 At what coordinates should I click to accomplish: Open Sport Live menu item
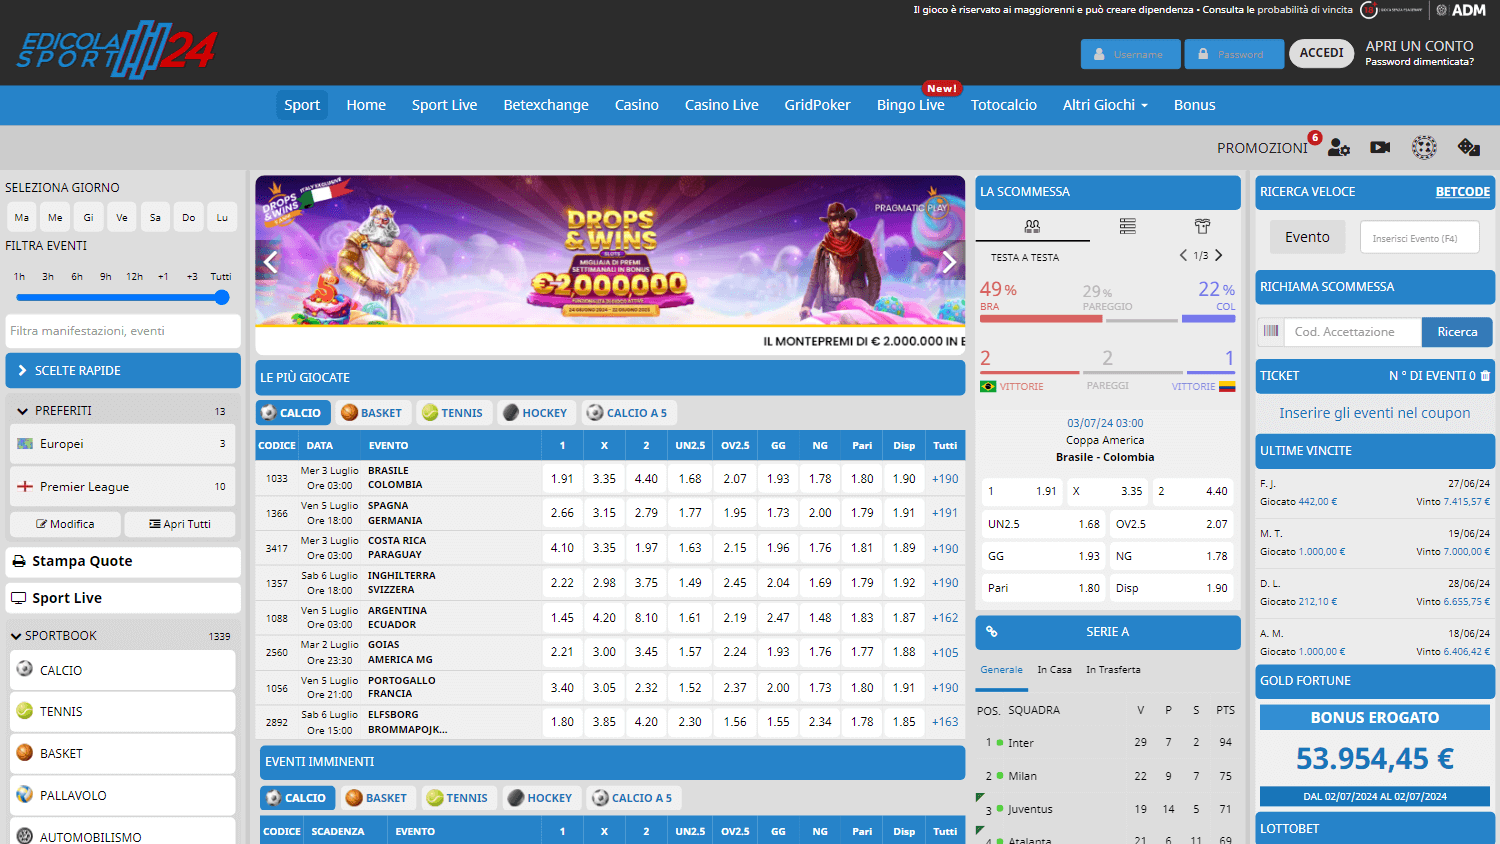(444, 105)
